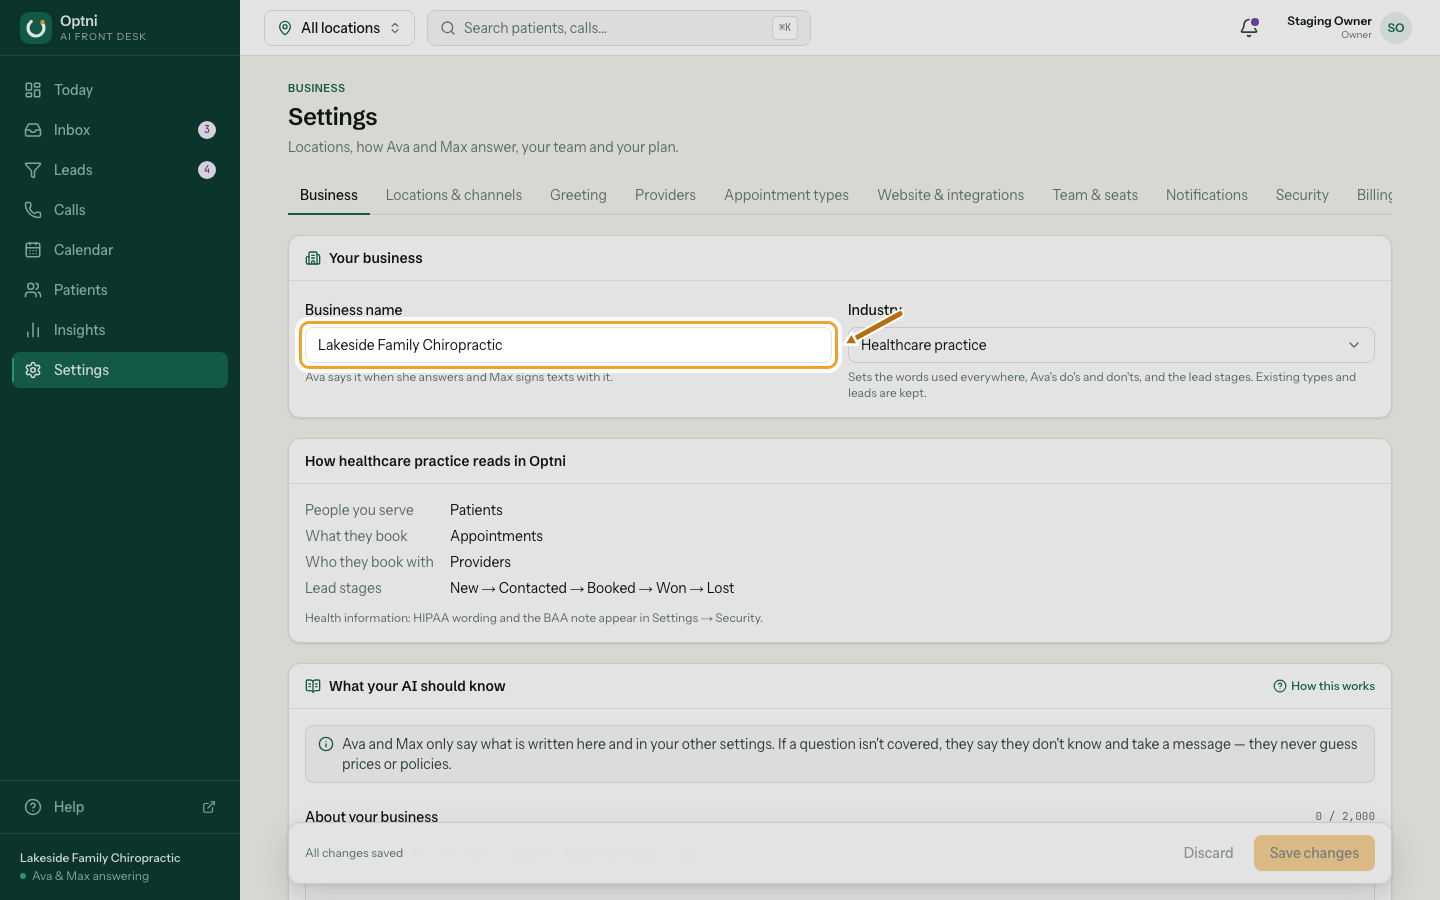
Task: Open the SO user avatar
Action: [x=1396, y=28]
